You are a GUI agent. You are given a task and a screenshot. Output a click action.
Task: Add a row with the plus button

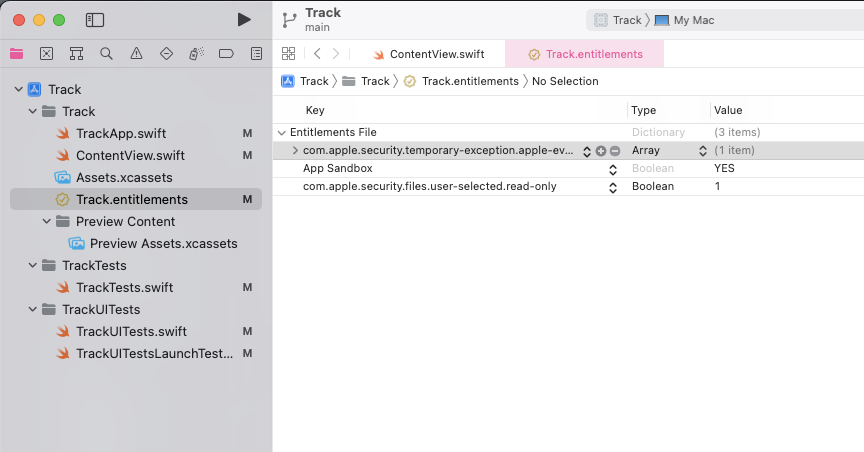pyautogui.click(x=601, y=151)
